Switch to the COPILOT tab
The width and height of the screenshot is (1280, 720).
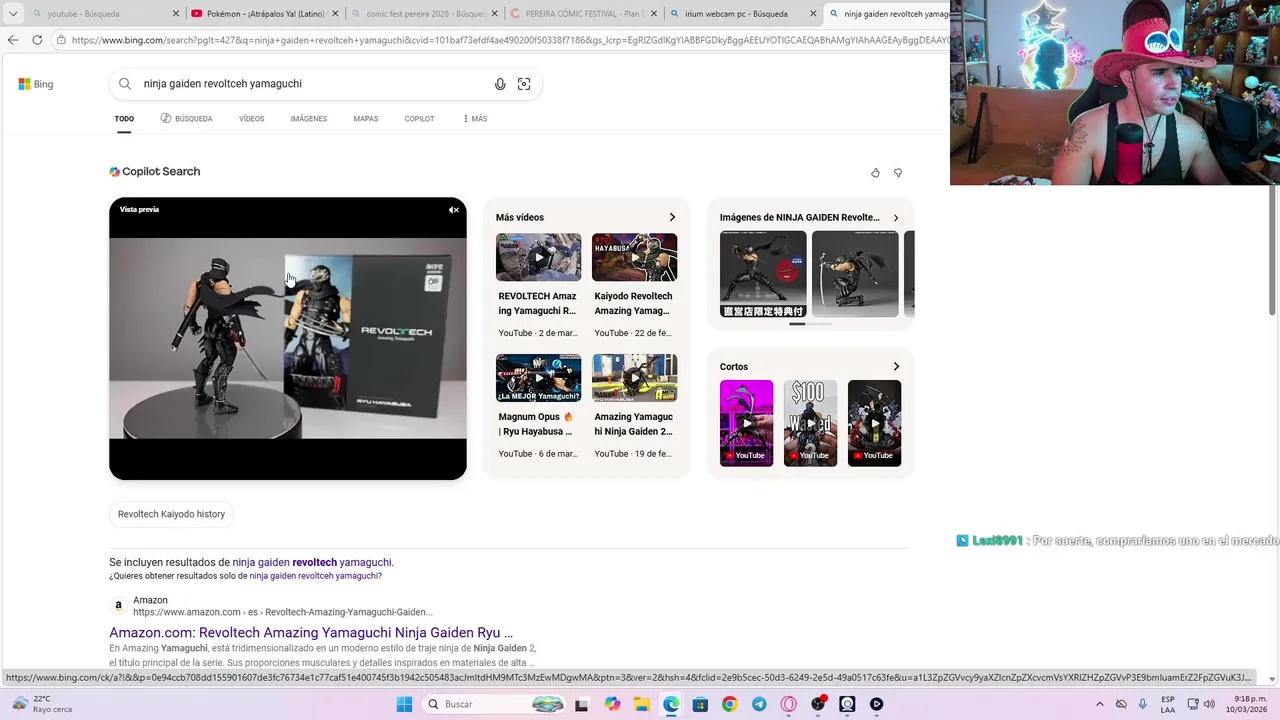point(419,119)
